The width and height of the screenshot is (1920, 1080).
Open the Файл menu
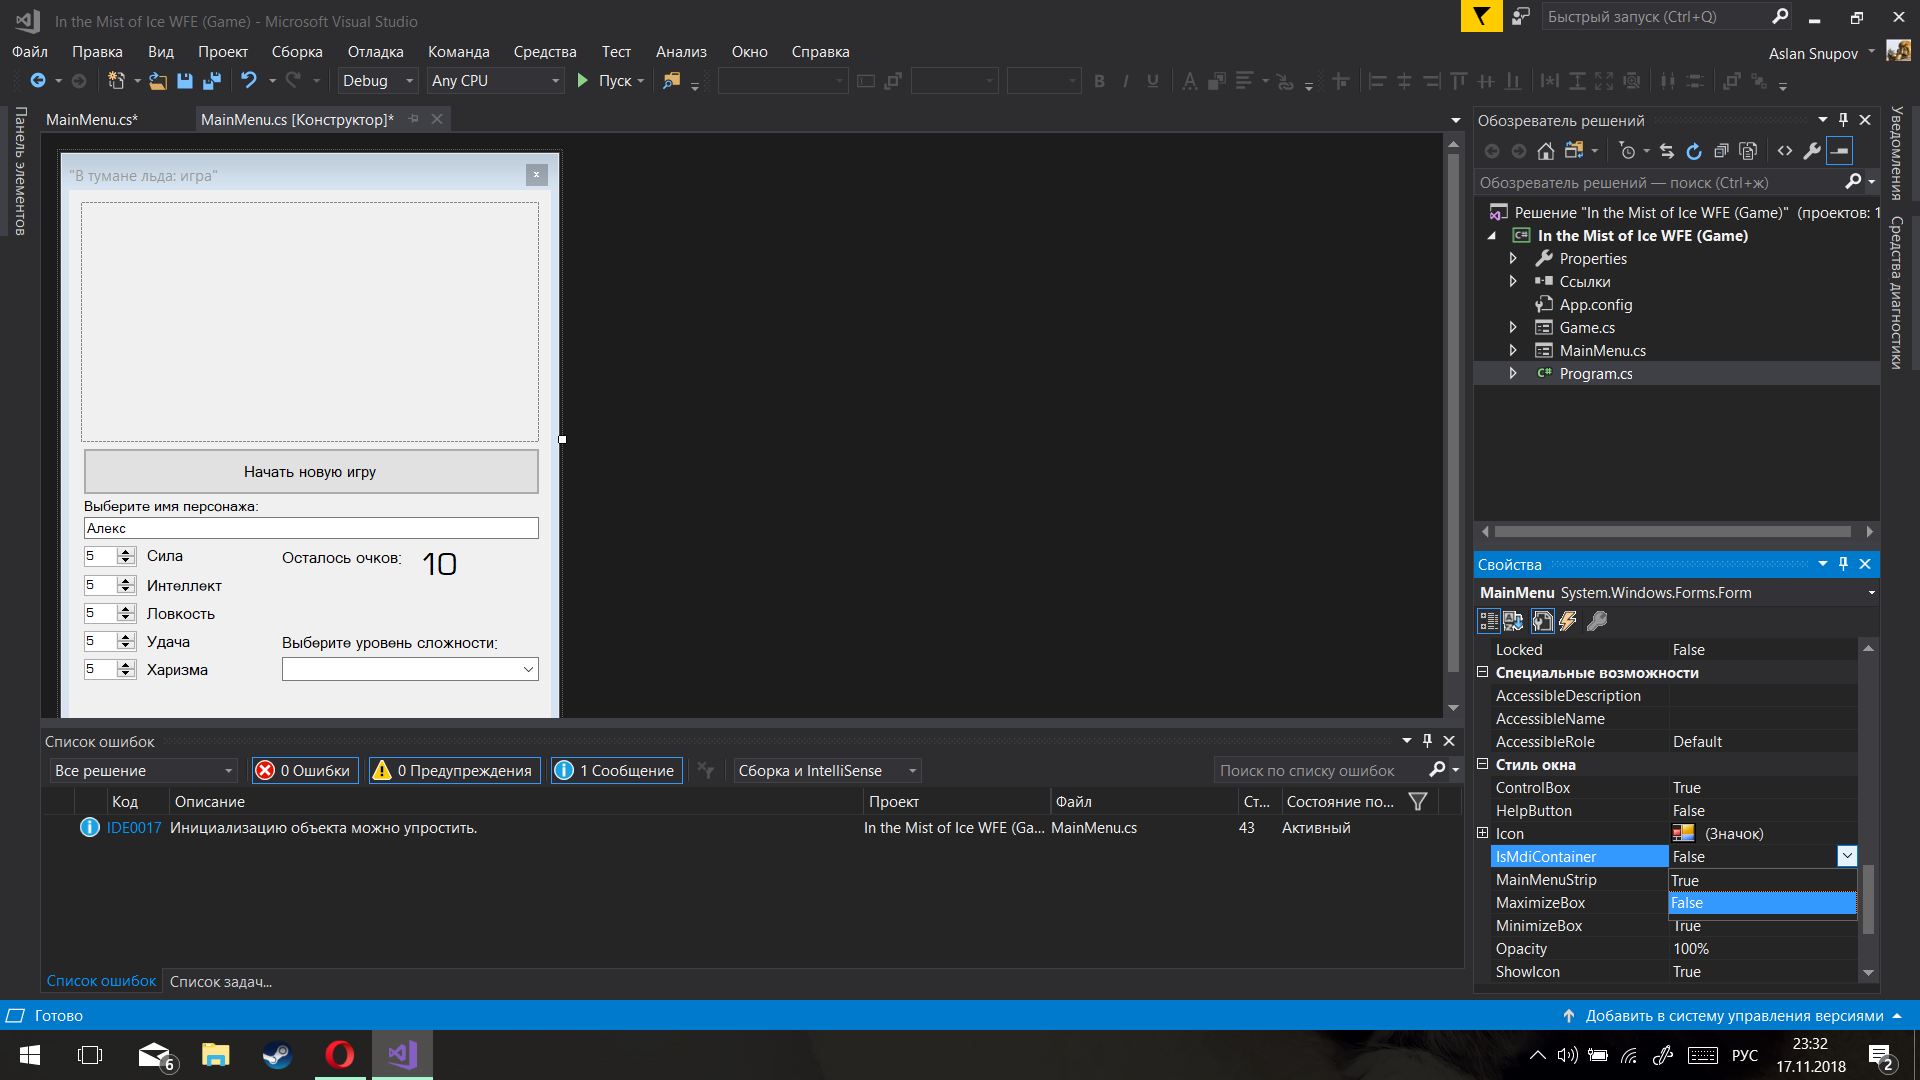(x=30, y=52)
